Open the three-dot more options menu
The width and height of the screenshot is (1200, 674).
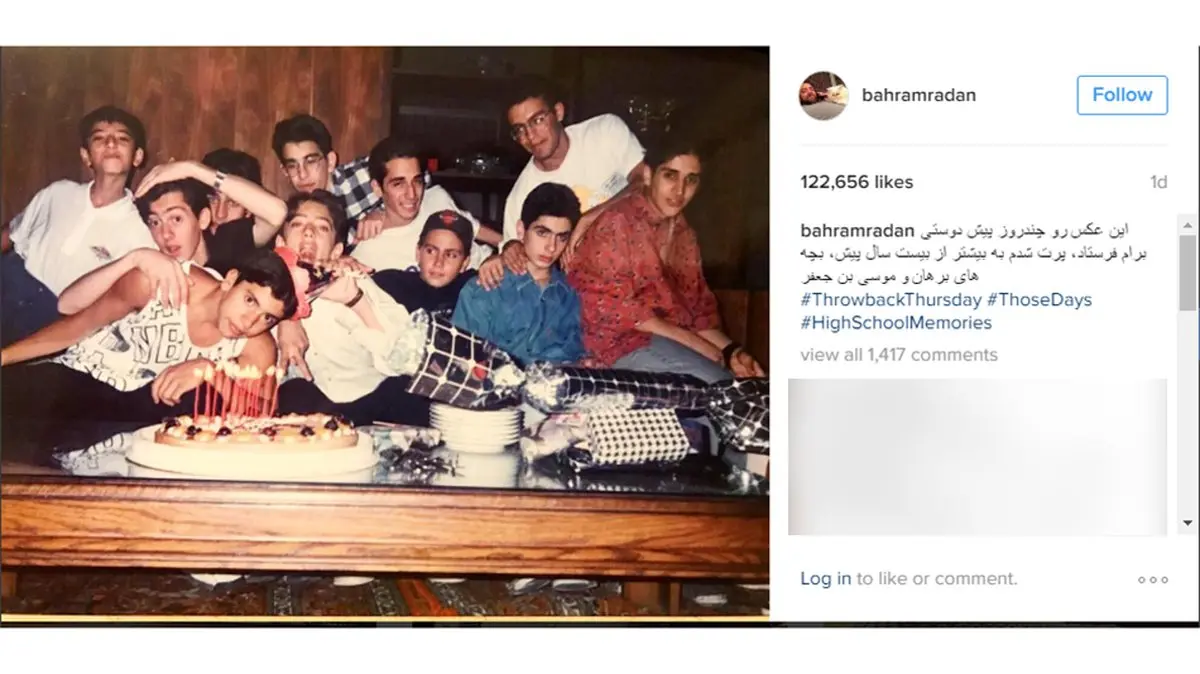(x=1152, y=579)
